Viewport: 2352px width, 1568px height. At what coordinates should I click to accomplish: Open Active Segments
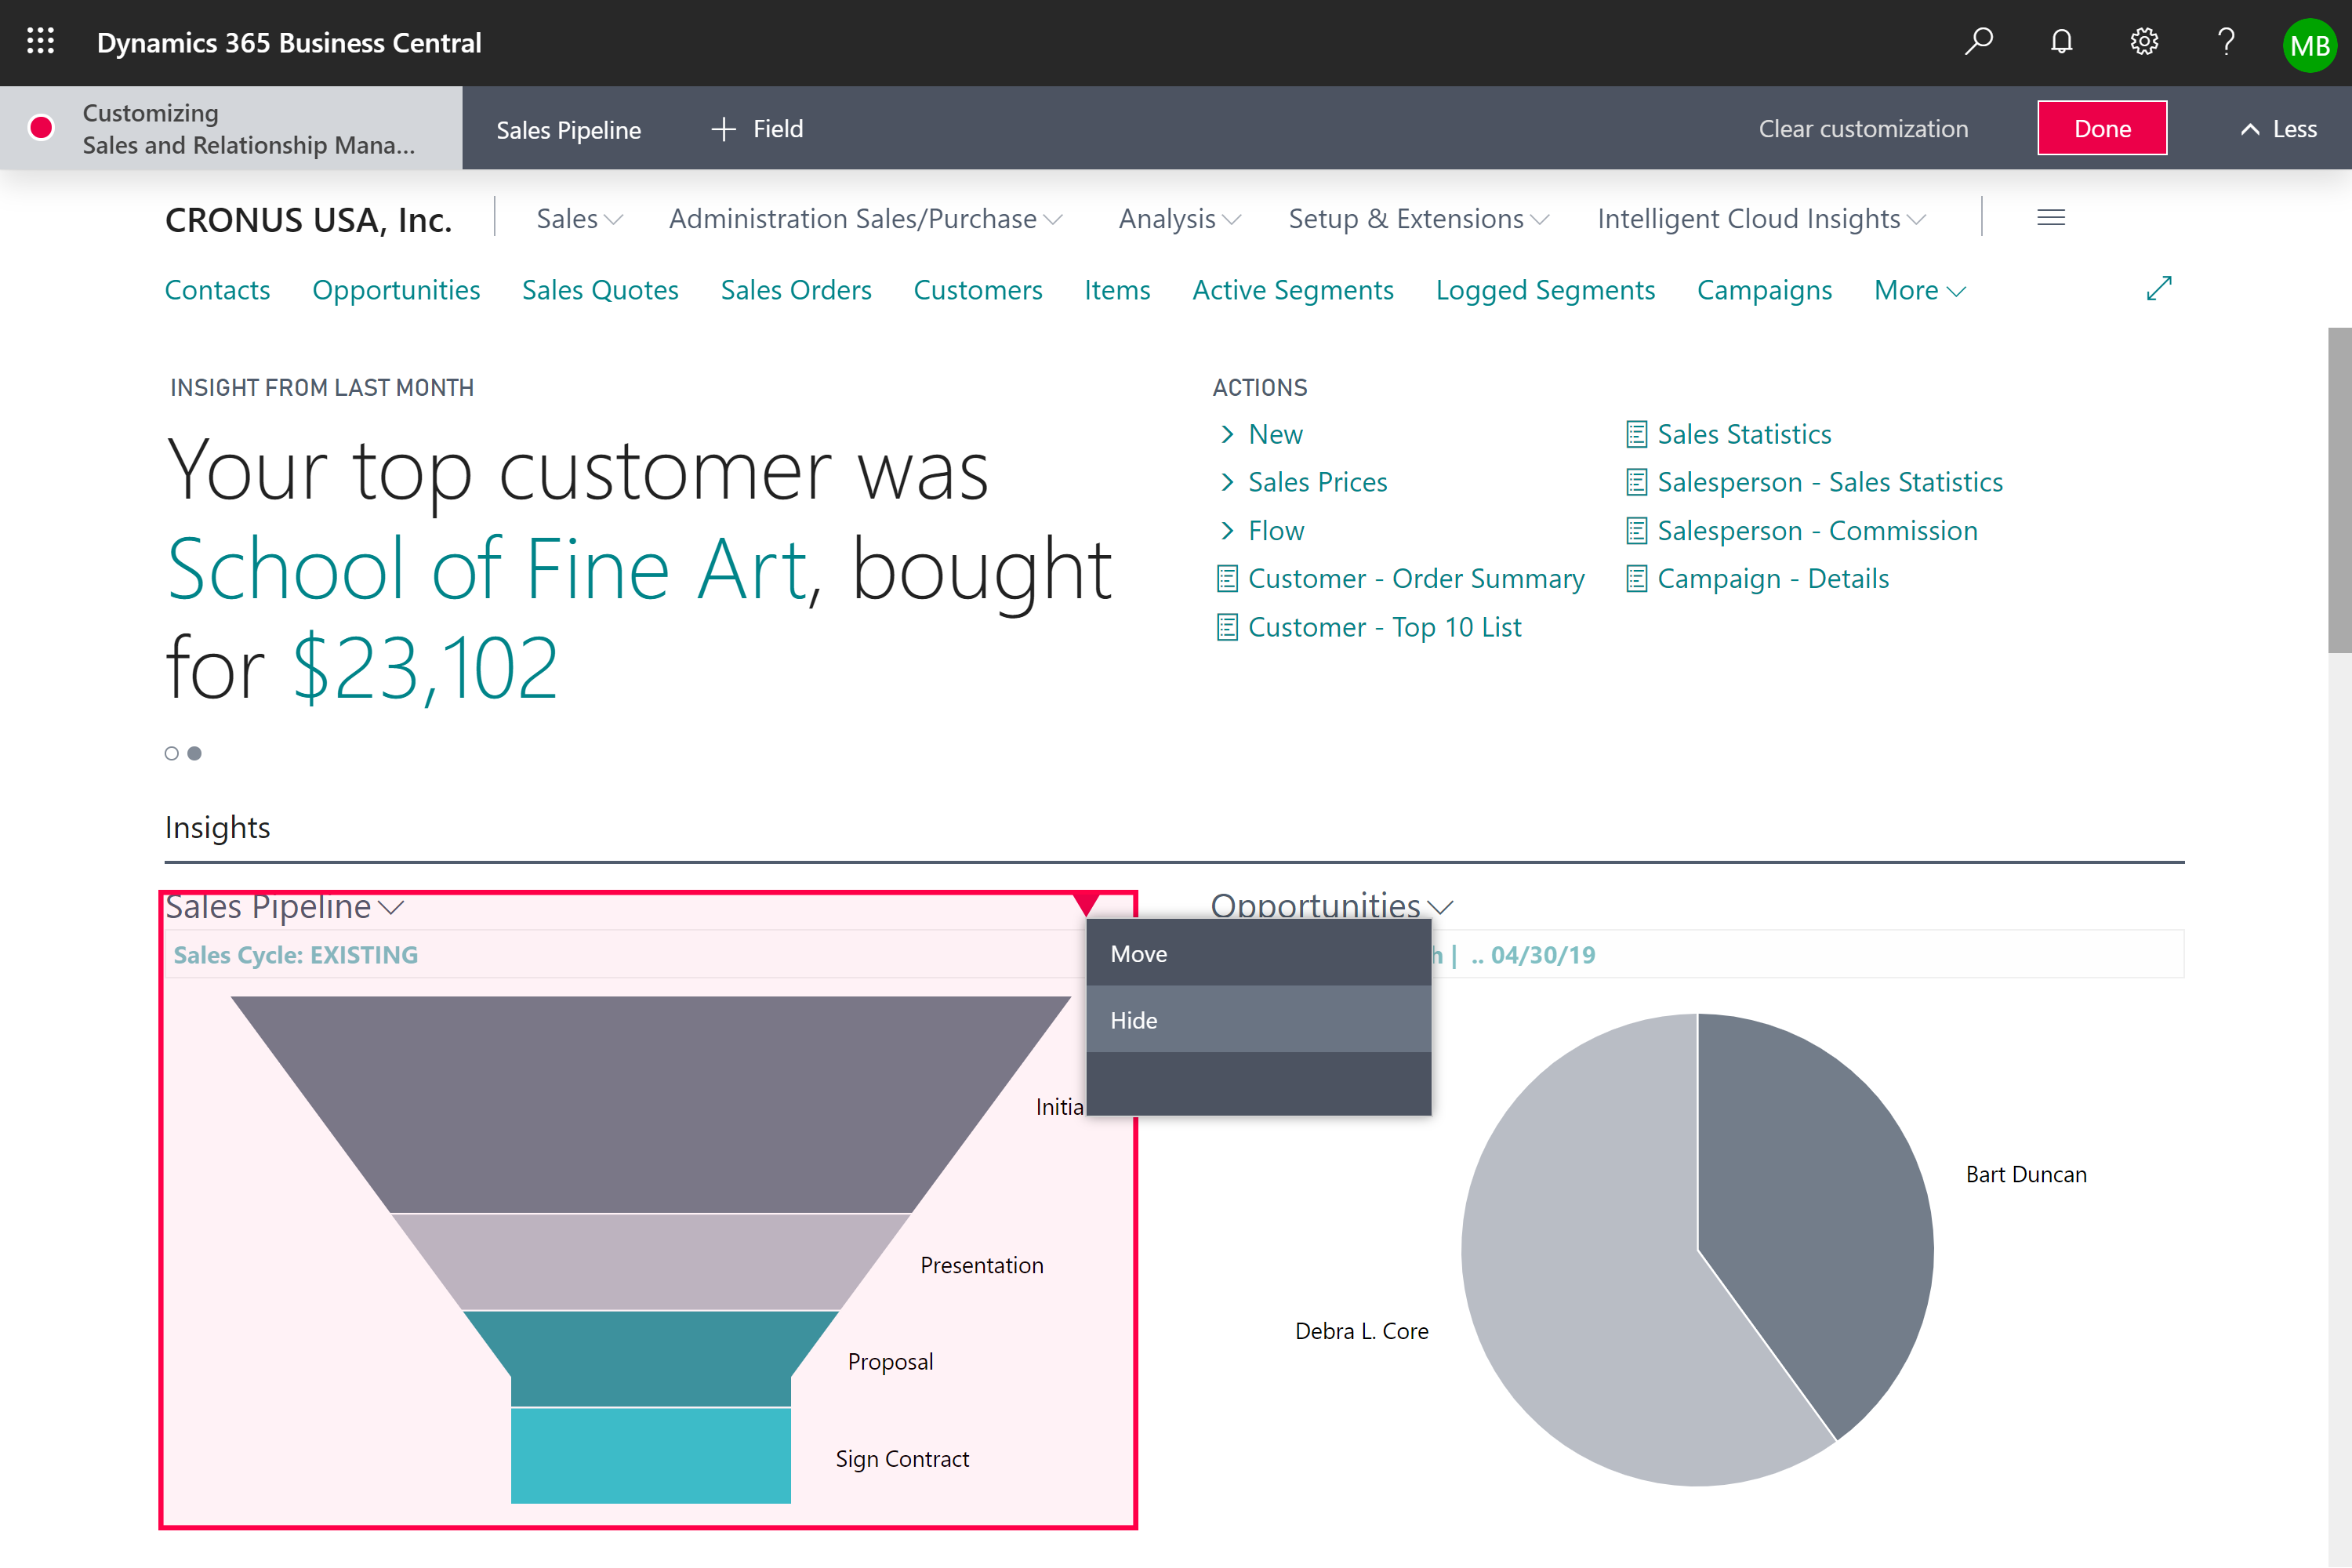(1292, 290)
